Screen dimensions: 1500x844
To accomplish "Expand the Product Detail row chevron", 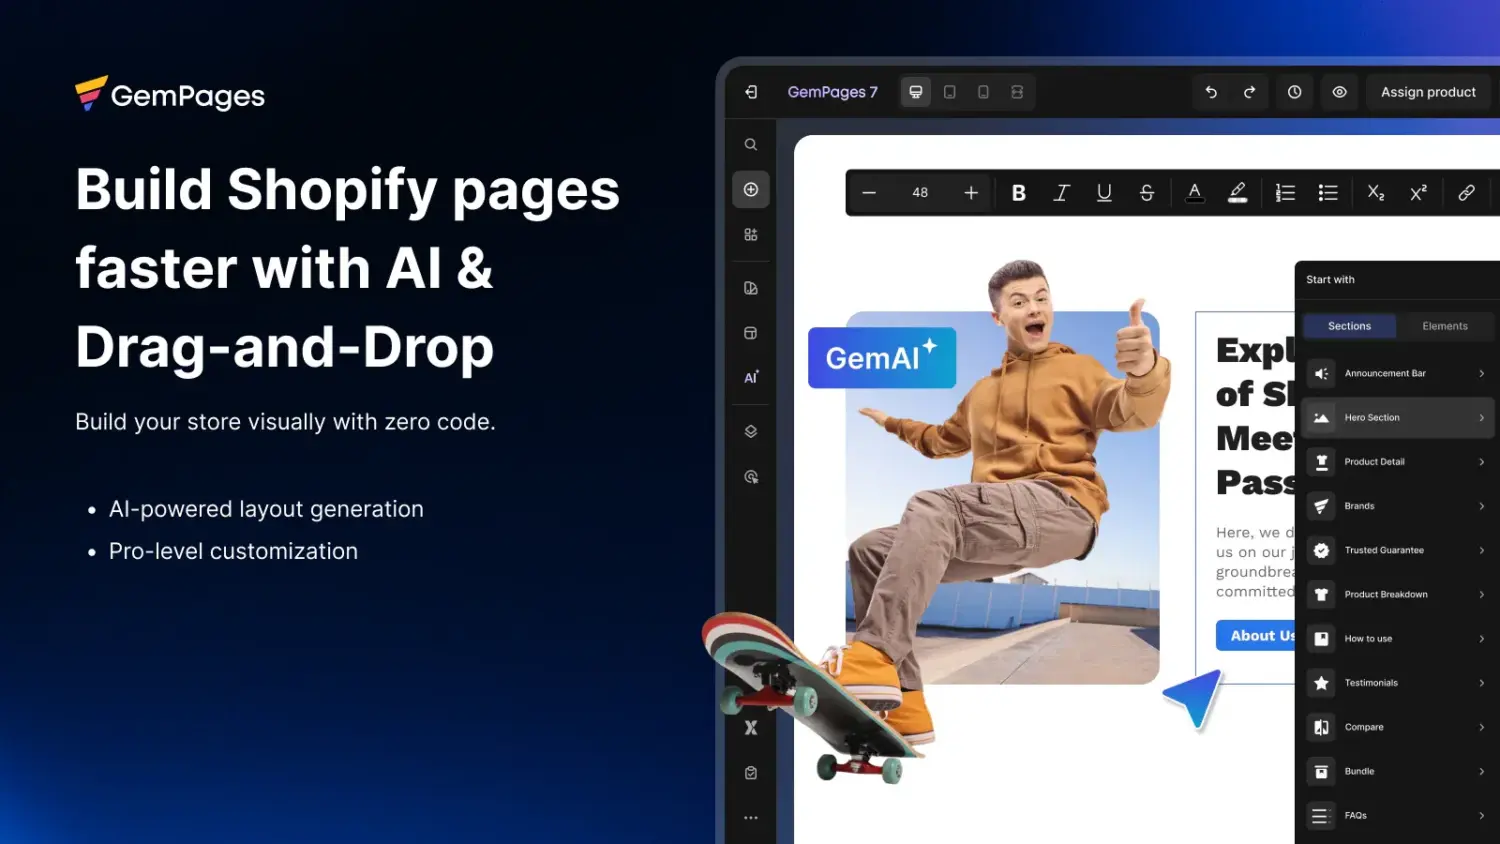I will 1482,462.
